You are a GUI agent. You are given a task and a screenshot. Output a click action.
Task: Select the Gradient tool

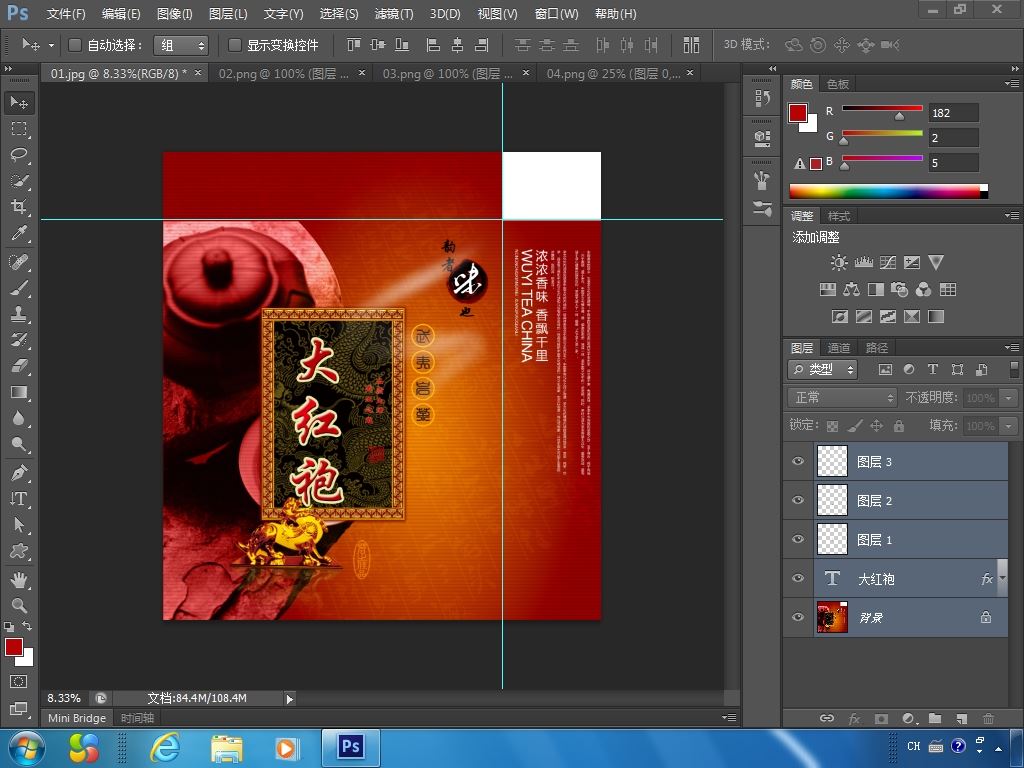pos(19,392)
